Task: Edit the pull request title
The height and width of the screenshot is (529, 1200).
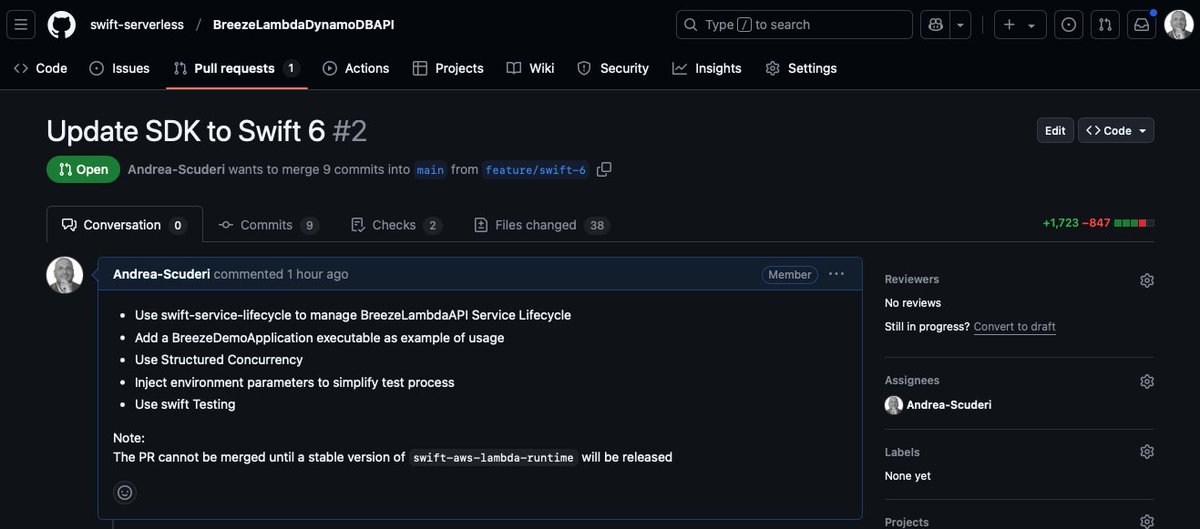Action: (x=1055, y=131)
